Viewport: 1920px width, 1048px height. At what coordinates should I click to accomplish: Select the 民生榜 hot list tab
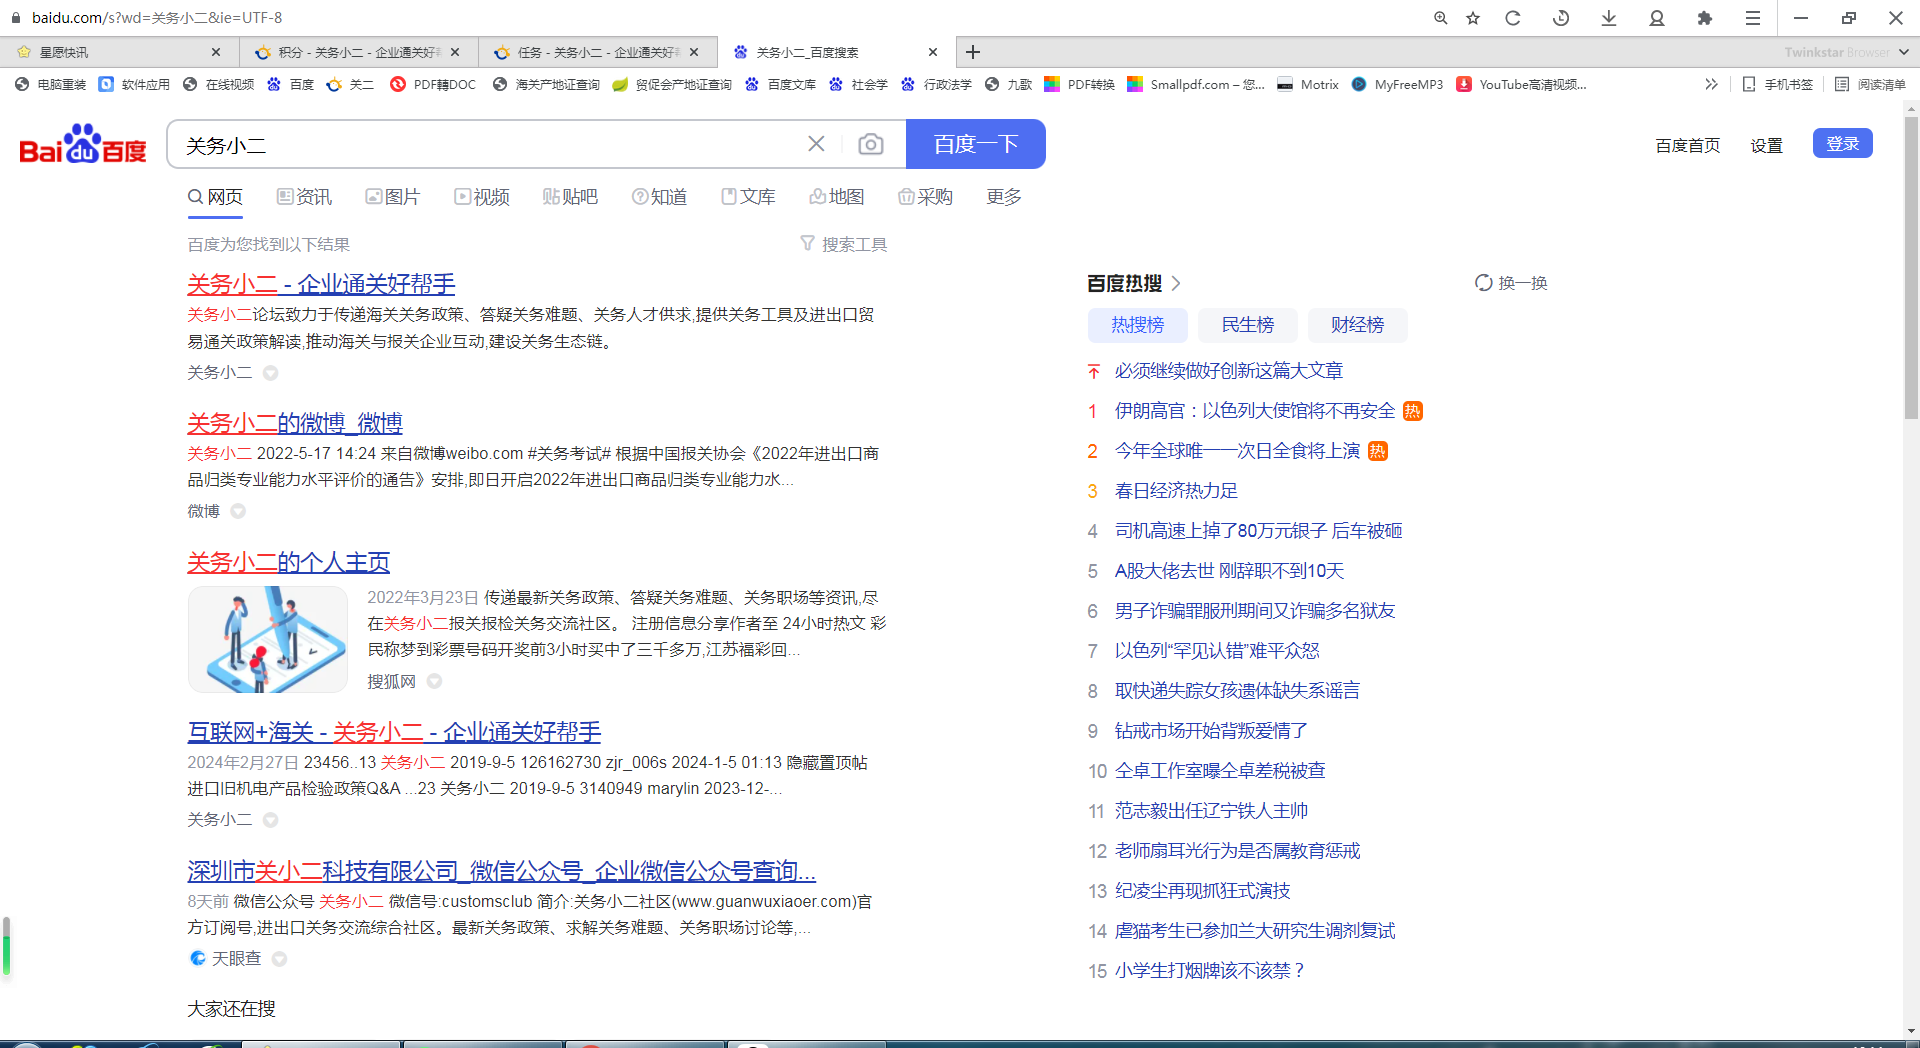tap(1248, 325)
